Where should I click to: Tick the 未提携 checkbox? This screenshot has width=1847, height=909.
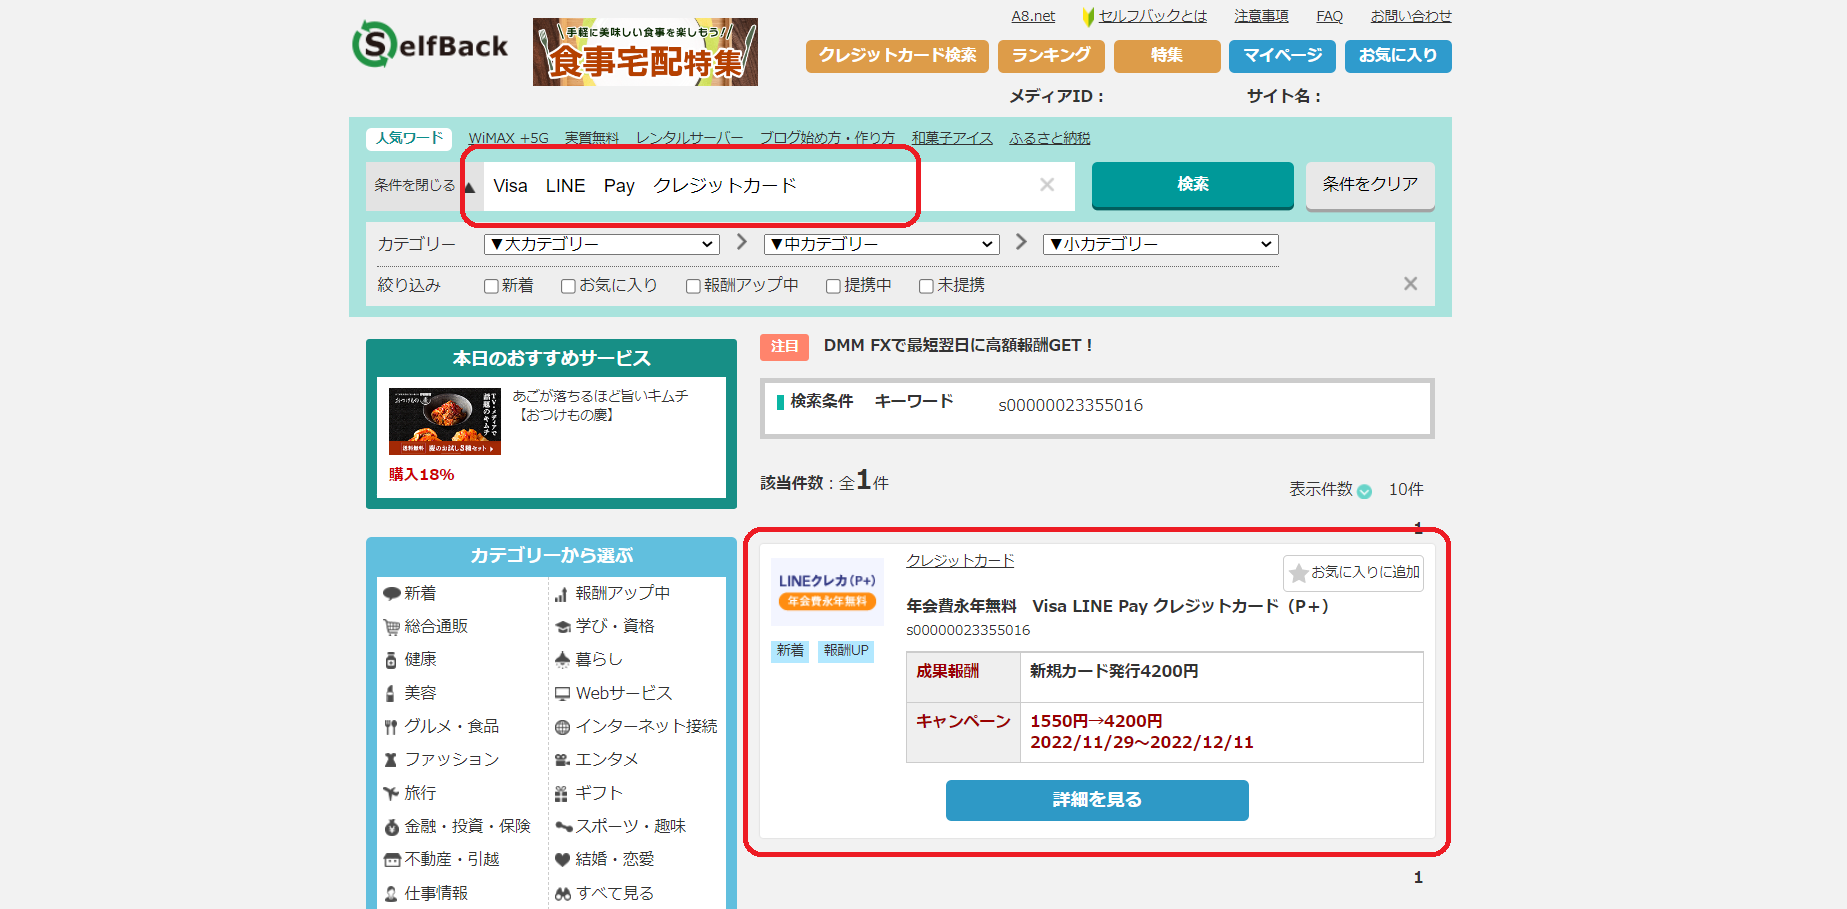[x=926, y=286]
